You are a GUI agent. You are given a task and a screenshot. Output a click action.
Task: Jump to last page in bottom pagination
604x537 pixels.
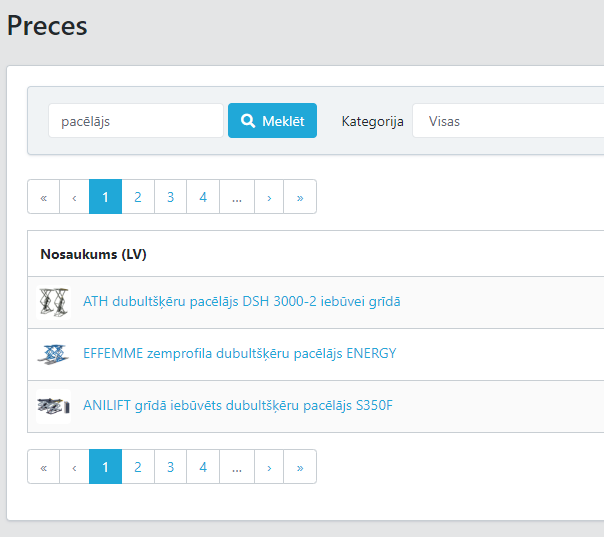point(300,467)
